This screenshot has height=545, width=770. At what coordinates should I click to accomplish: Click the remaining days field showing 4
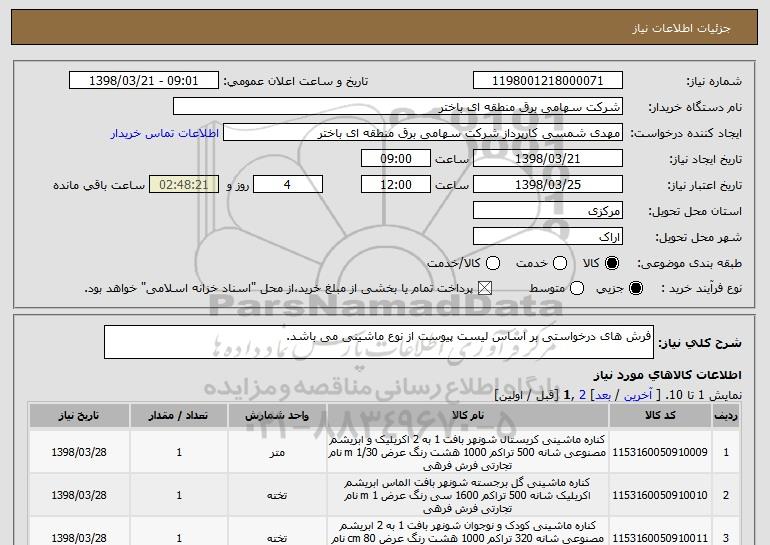coord(288,185)
